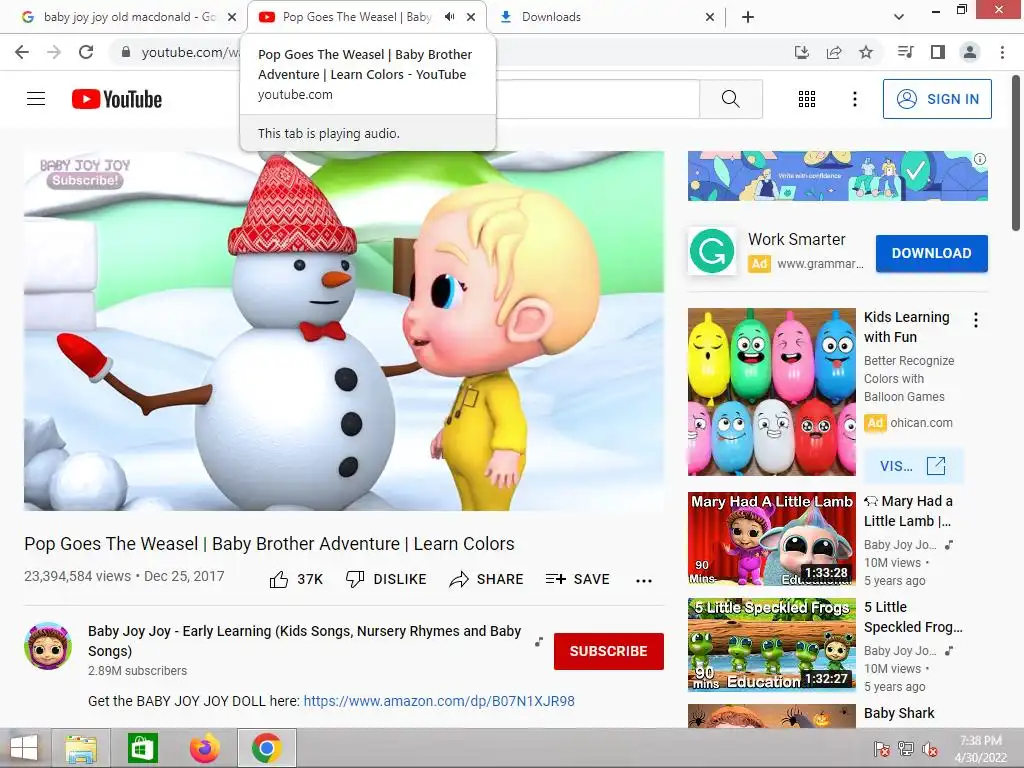Open the Baby Joy Joy channel name link

pos(304,641)
